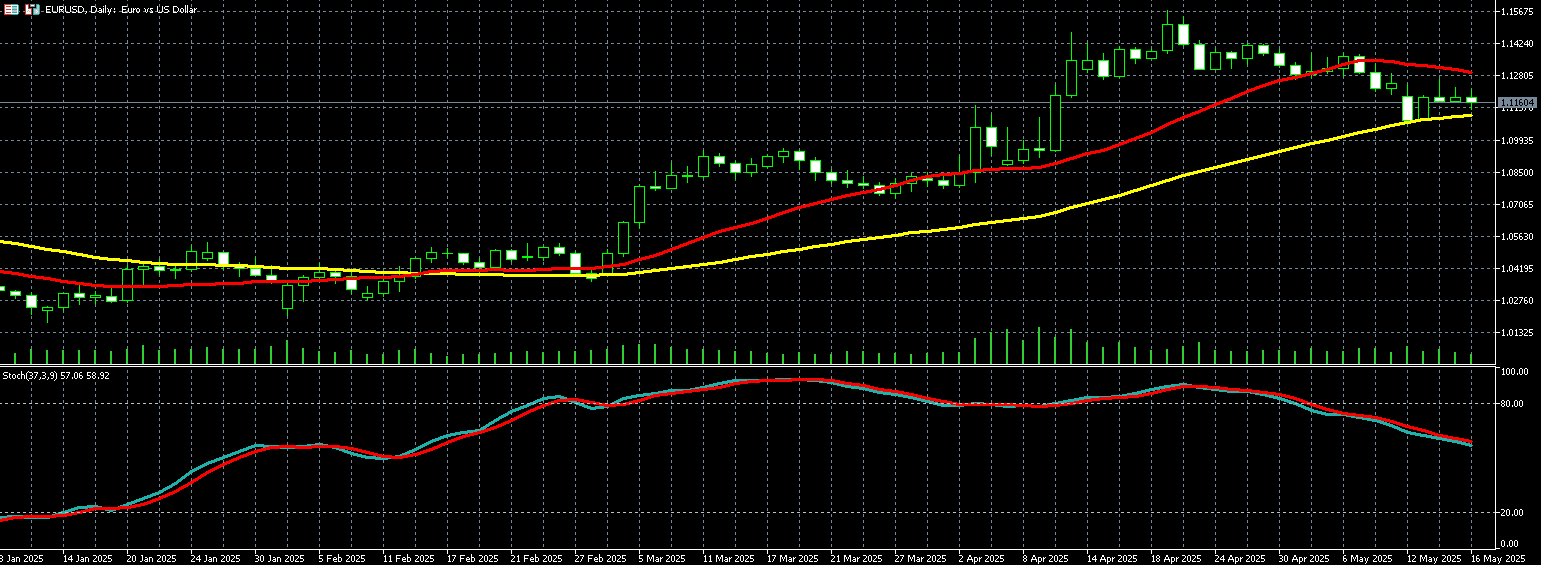The height and width of the screenshot is (565, 1541).
Task: Click the 18 Apr 2025 date label
Action: [x=1176, y=558]
